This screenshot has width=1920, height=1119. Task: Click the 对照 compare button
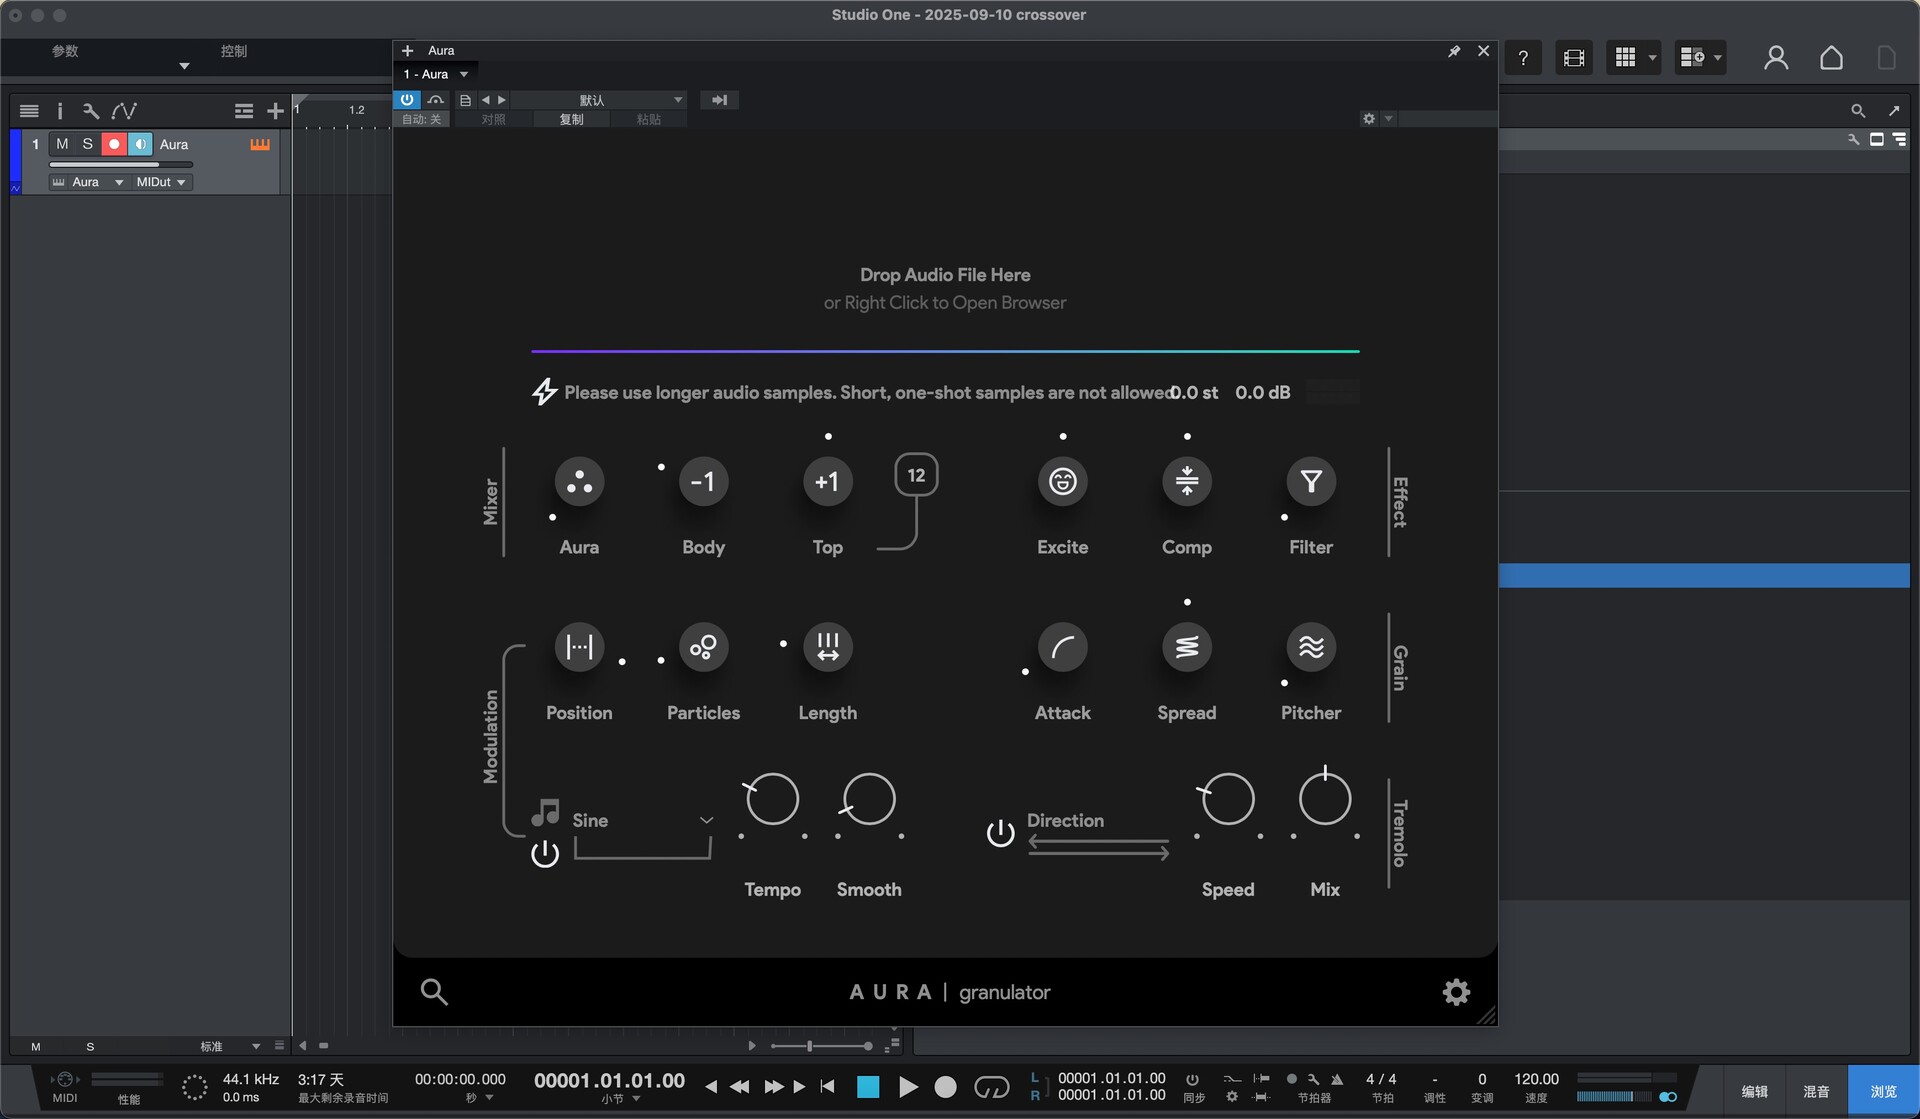493,119
